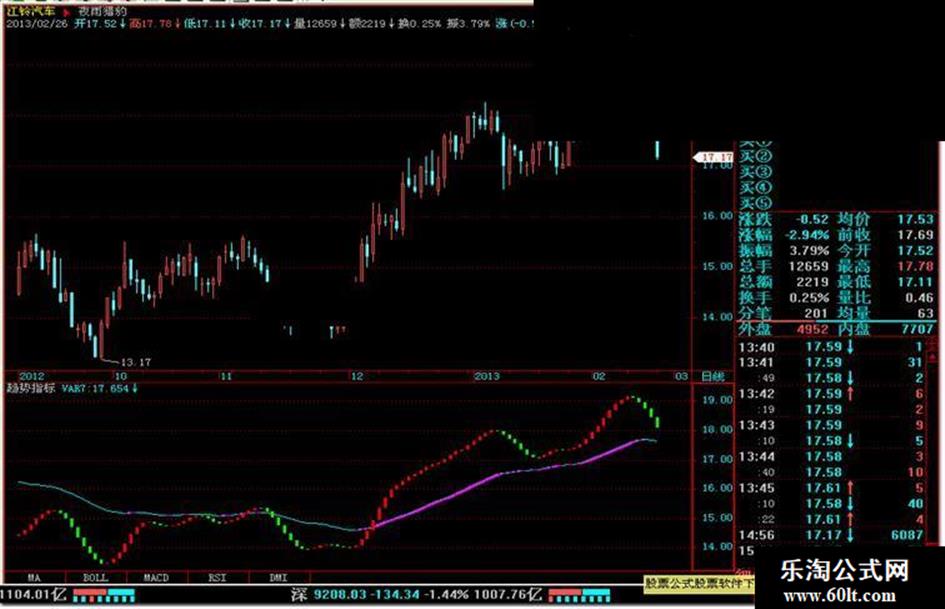Click the 02 month marker on time axis
This screenshot has height=609, width=945.
coord(598,376)
